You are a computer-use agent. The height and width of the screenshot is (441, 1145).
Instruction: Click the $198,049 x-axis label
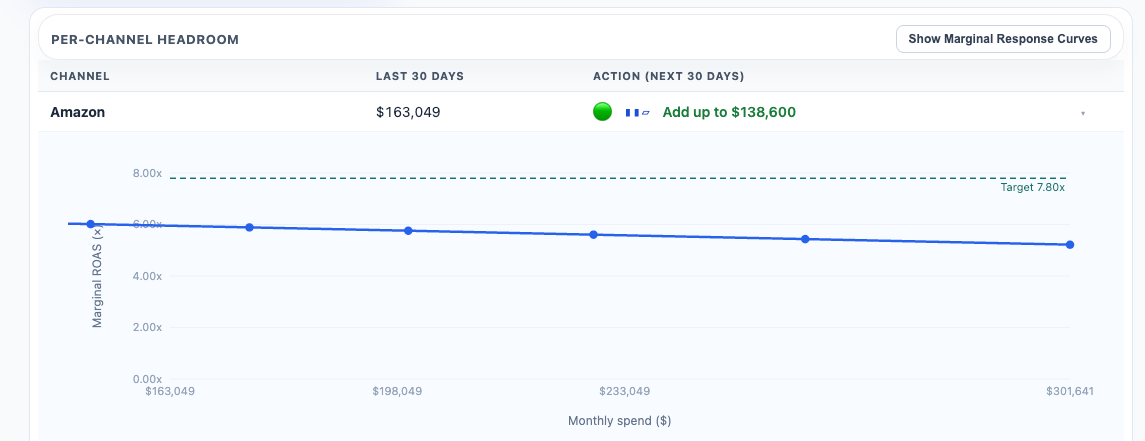(x=397, y=391)
